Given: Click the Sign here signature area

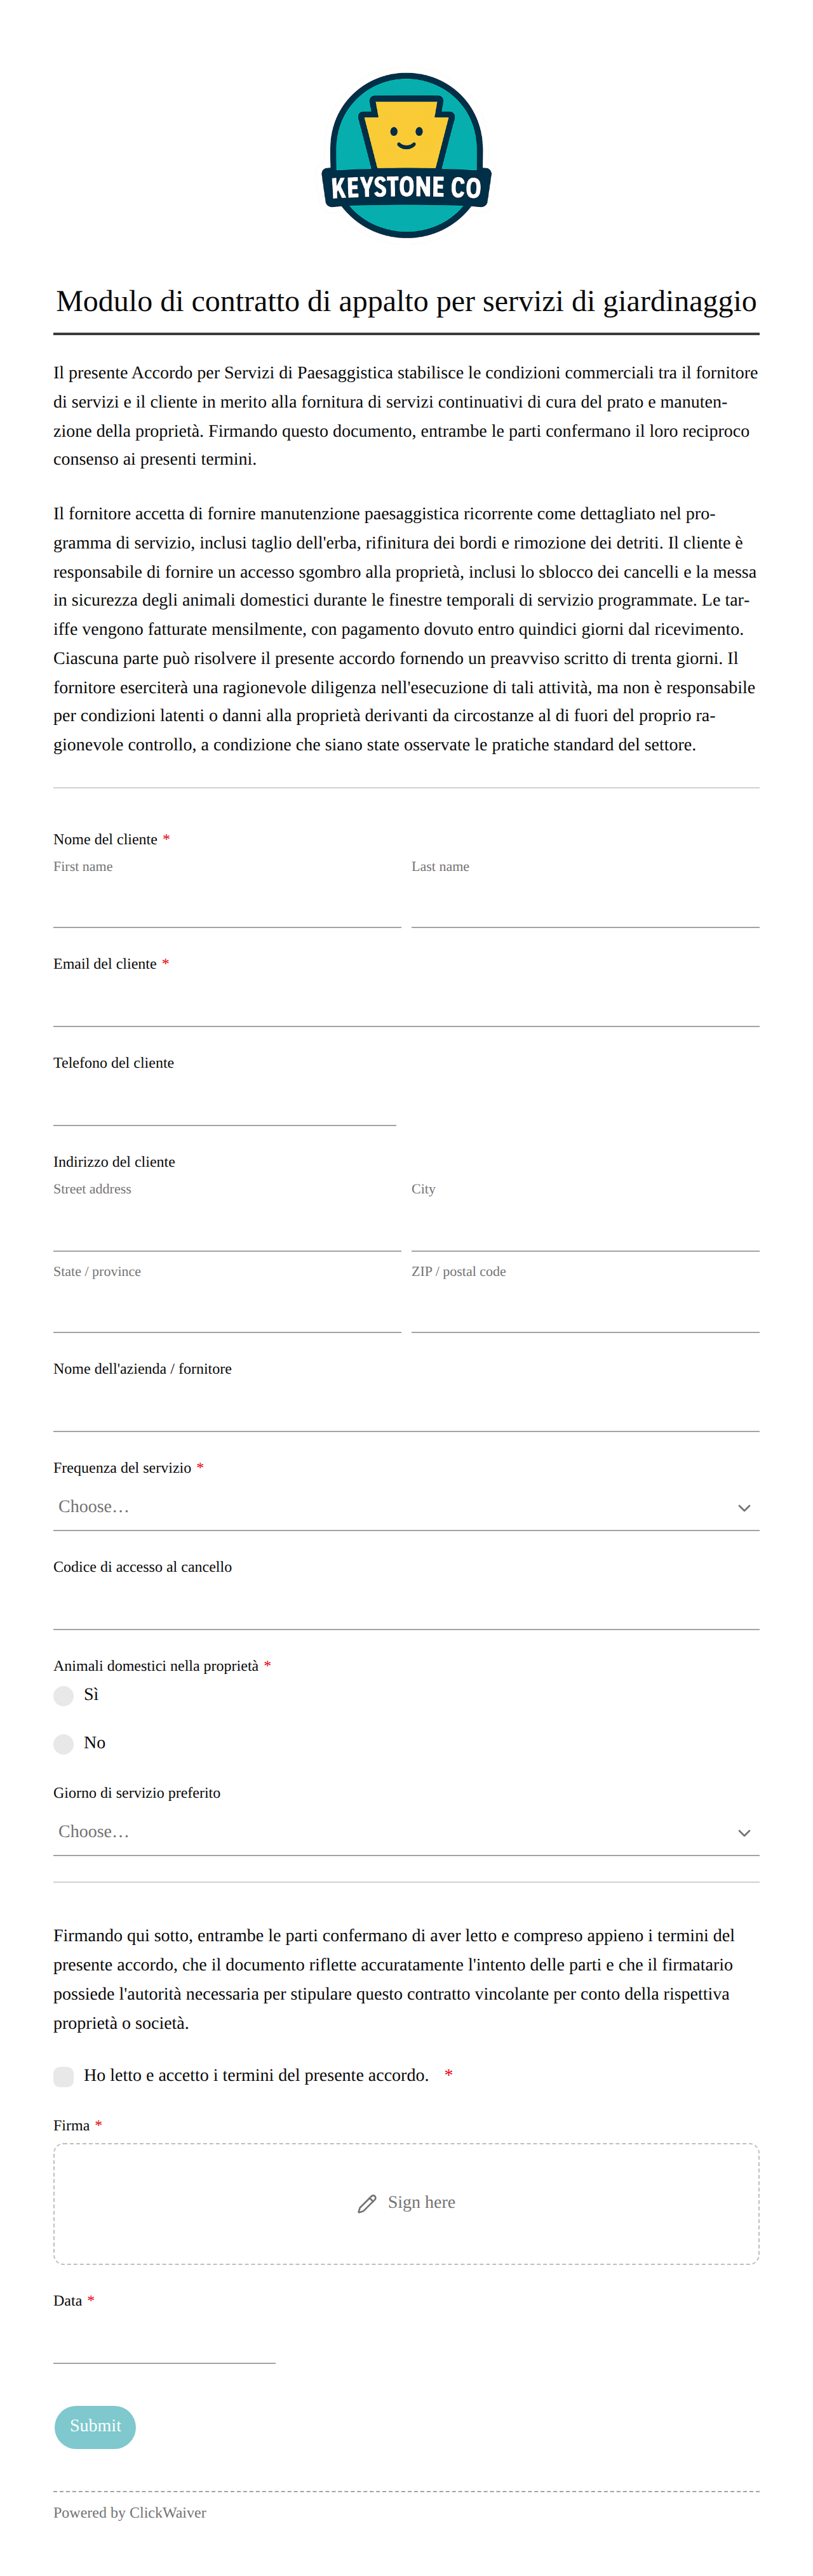Looking at the screenshot, I should point(406,2203).
